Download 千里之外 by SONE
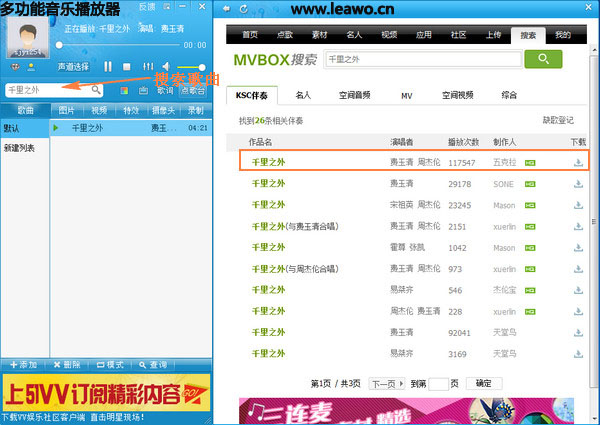The width and height of the screenshot is (600, 425). coord(578,184)
